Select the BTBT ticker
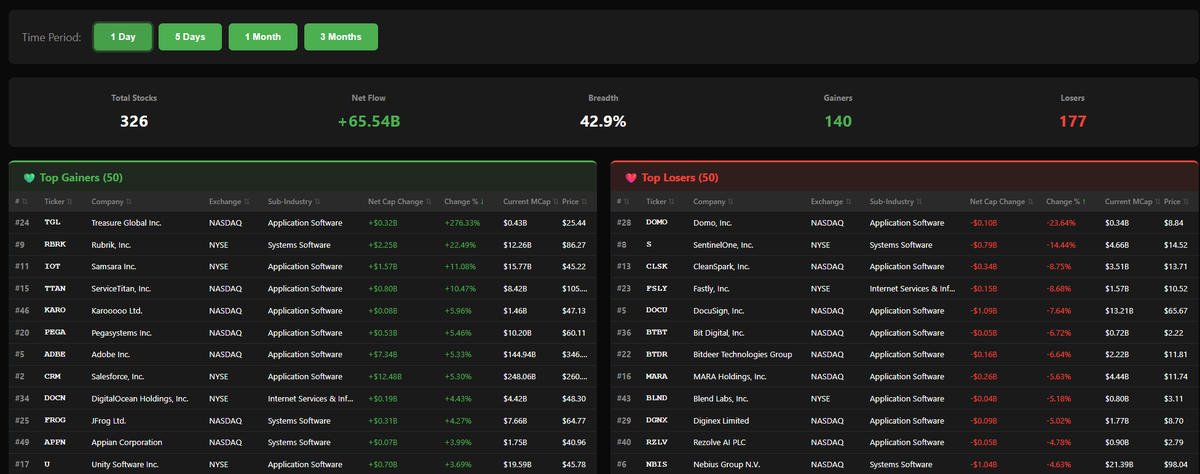1200x474 pixels. [x=657, y=332]
